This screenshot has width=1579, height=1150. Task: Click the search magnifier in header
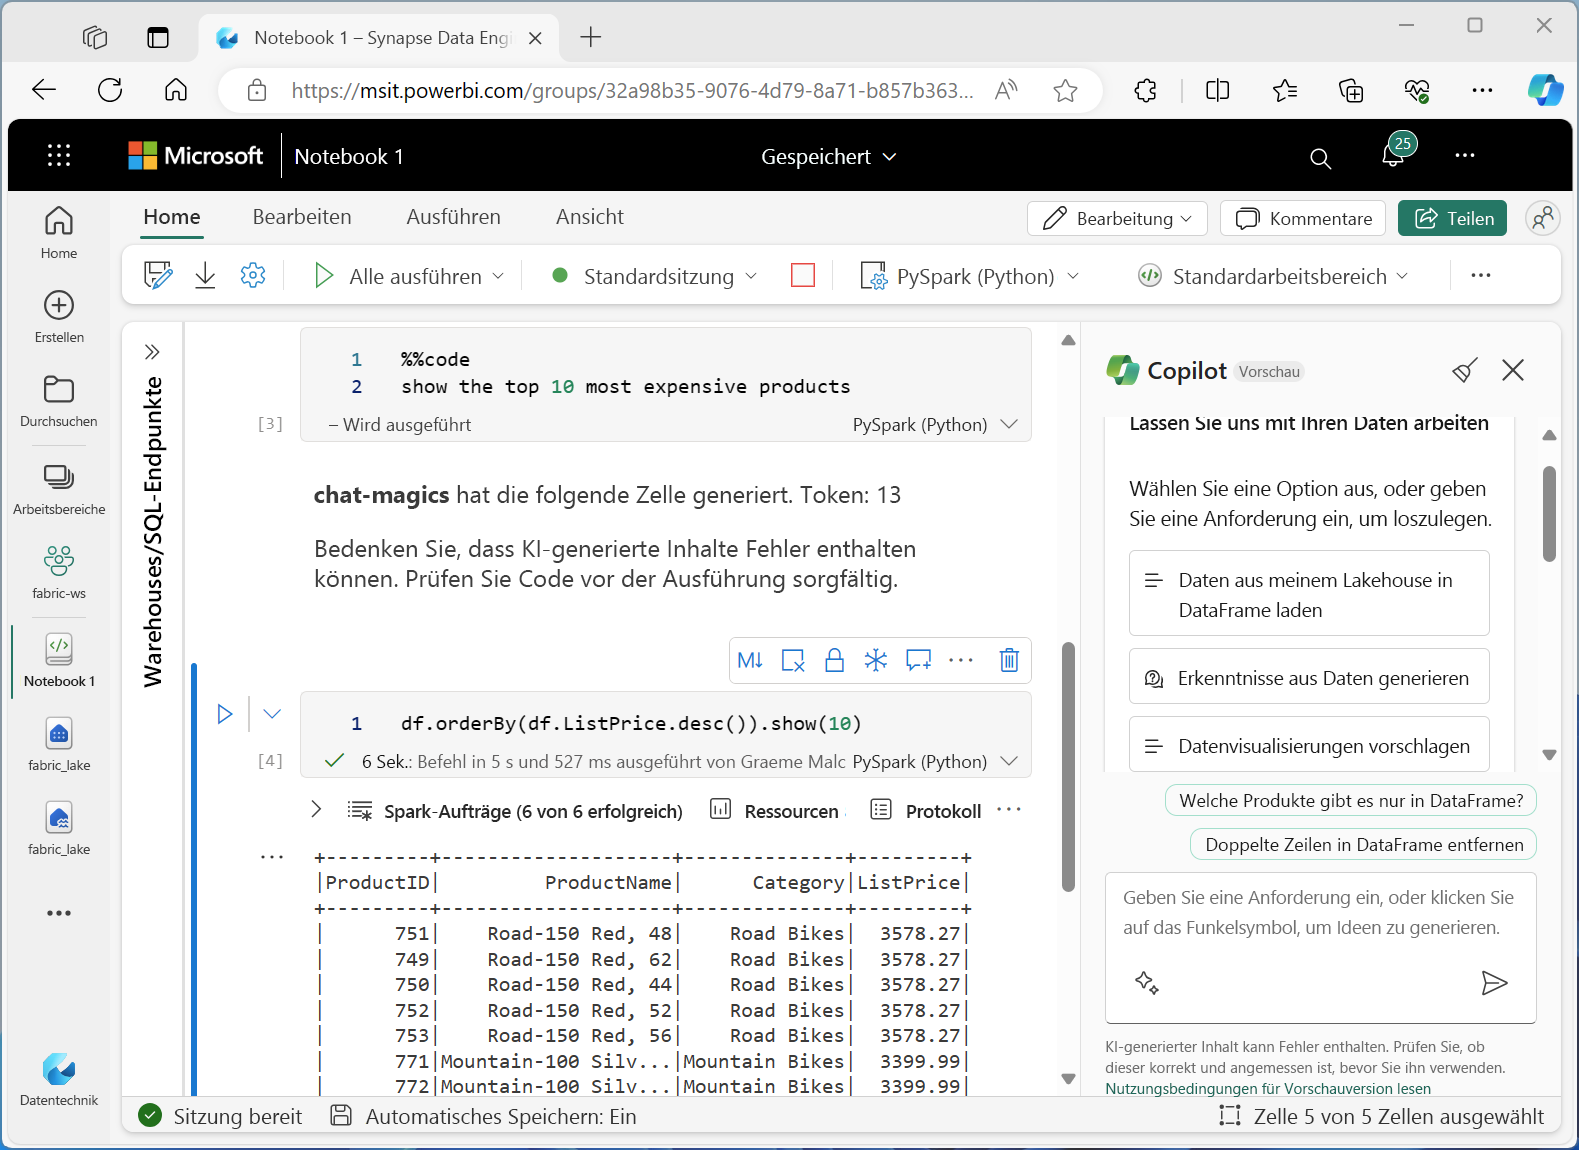[1320, 158]
